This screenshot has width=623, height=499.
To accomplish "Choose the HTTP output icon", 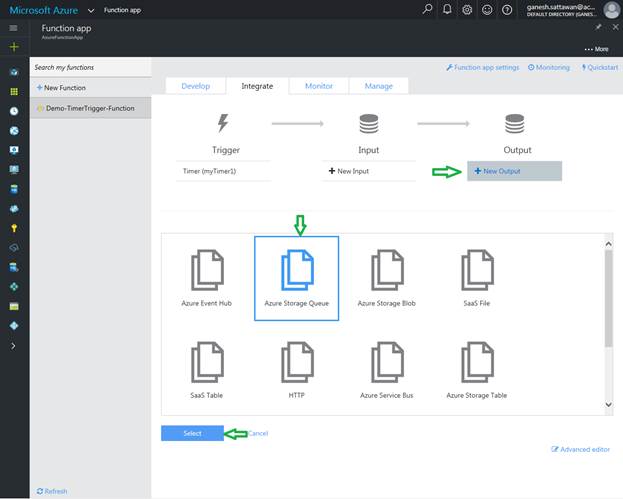I will coord(297,363).
